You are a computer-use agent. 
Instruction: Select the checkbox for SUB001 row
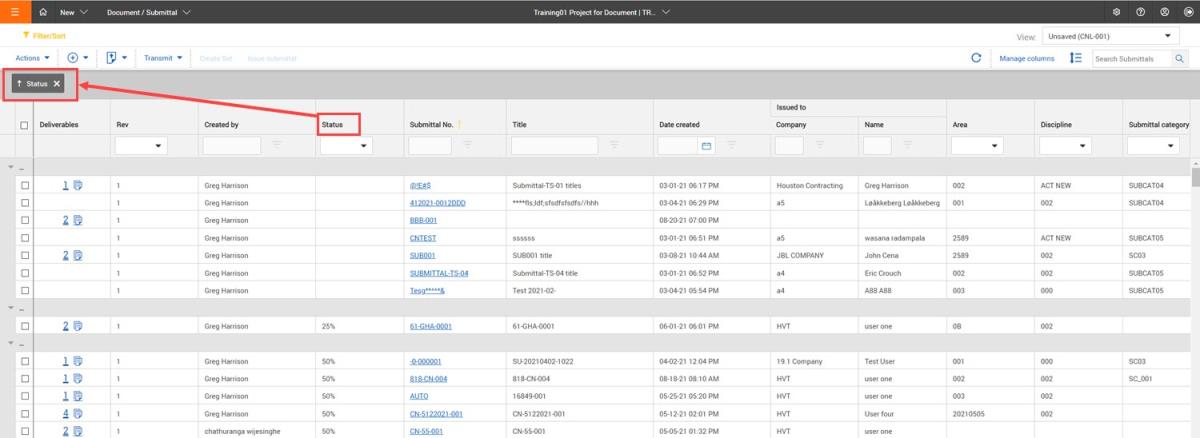click(x=24, y=255)
